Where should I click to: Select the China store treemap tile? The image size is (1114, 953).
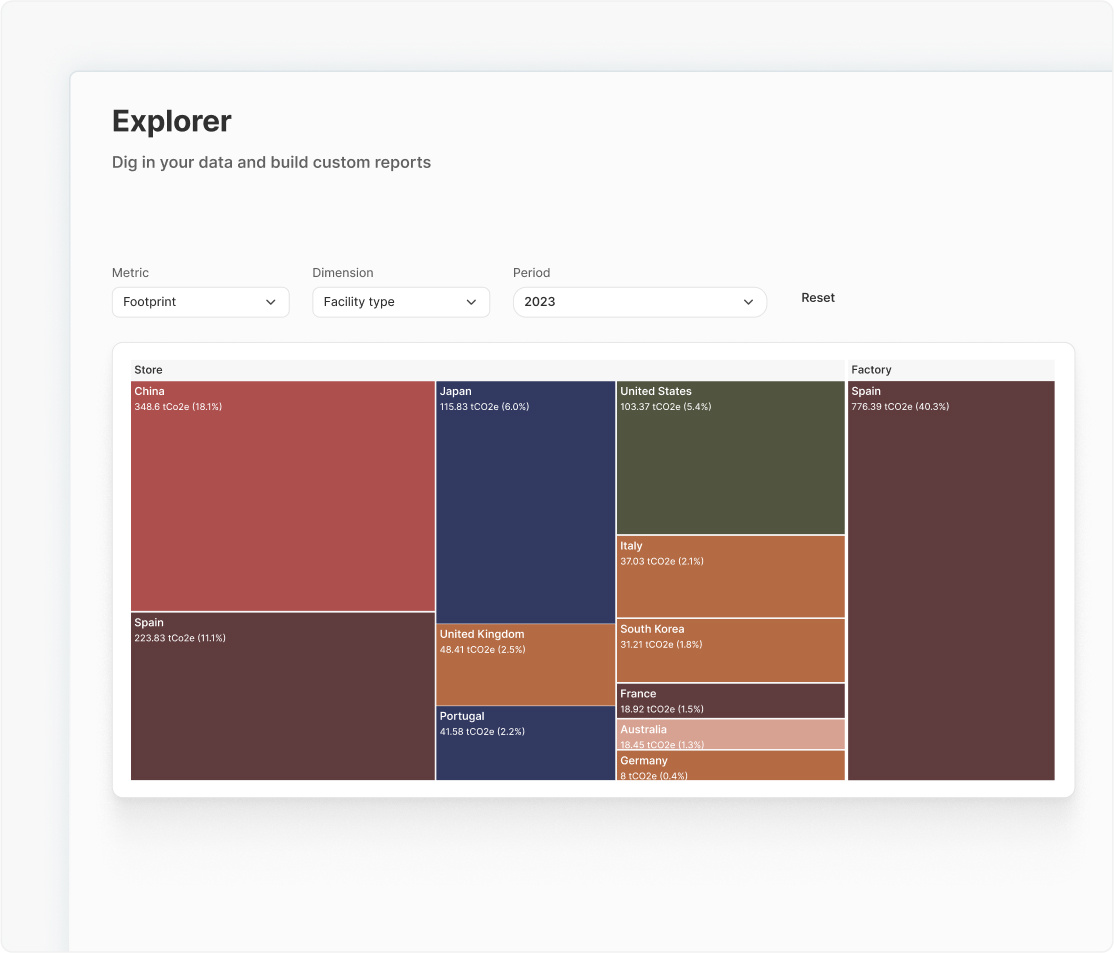283,496
